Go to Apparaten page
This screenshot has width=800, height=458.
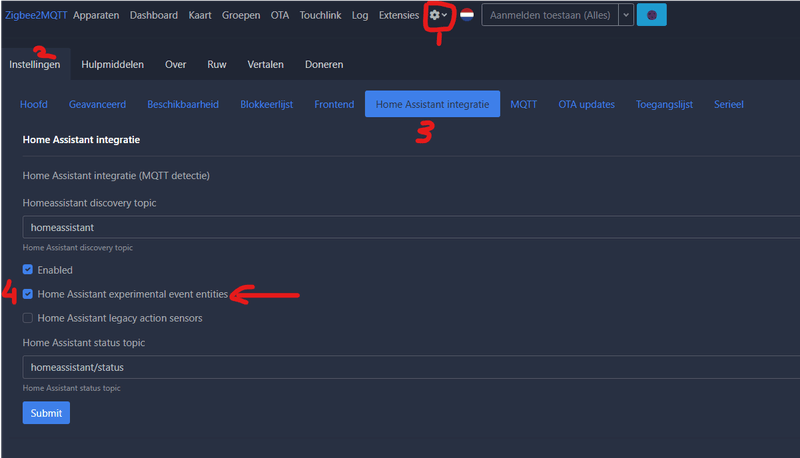point(96,15)
